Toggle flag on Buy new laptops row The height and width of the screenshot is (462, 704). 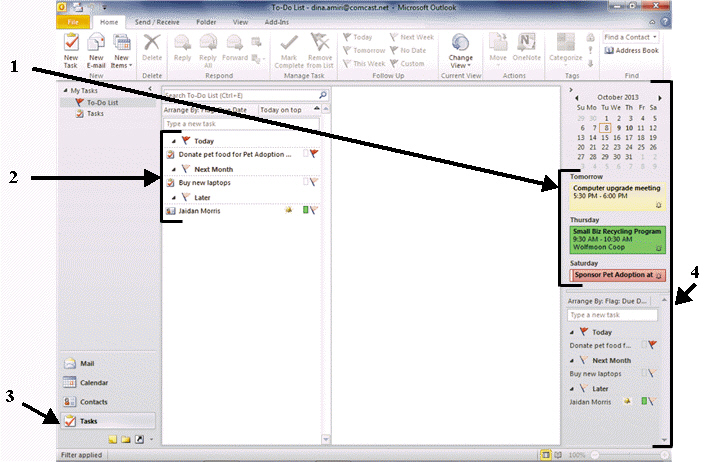point(314,182)
